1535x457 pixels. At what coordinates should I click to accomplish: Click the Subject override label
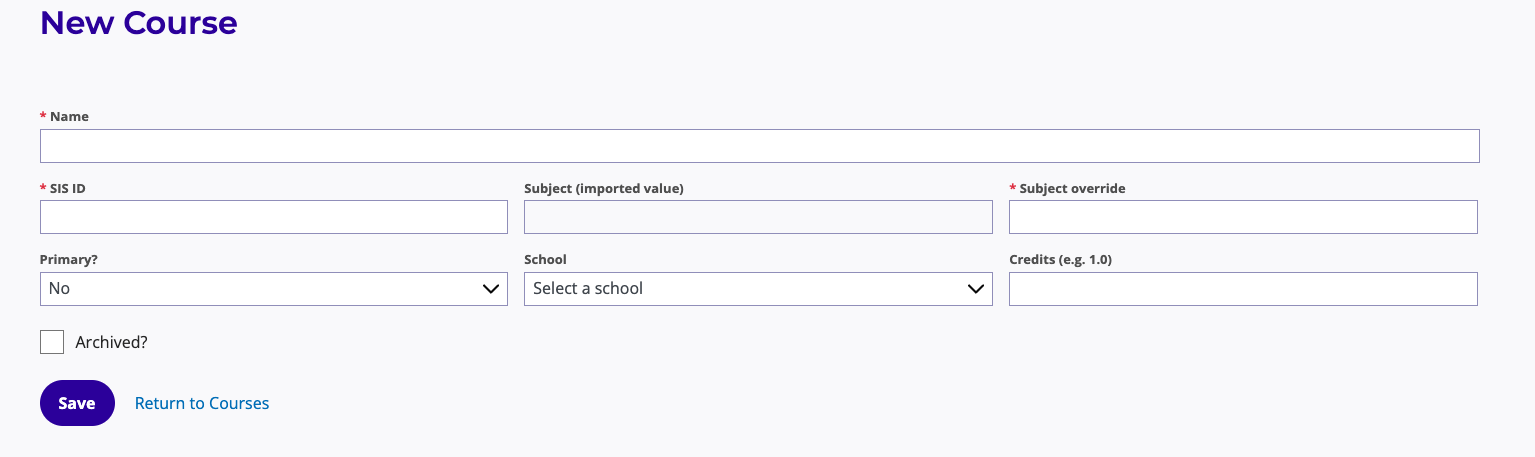[x=1072, y=188]
